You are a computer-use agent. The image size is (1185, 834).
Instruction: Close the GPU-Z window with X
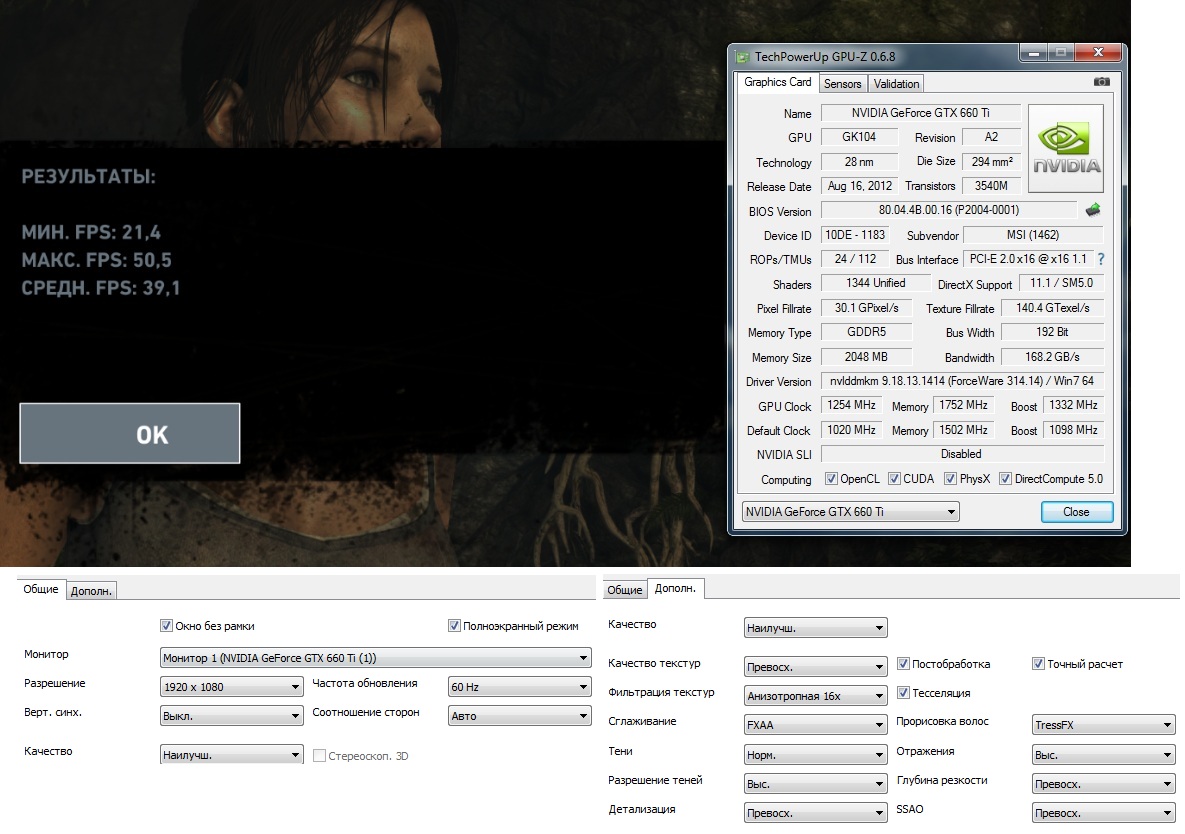pyautogui.click(x=1098, y=53)
